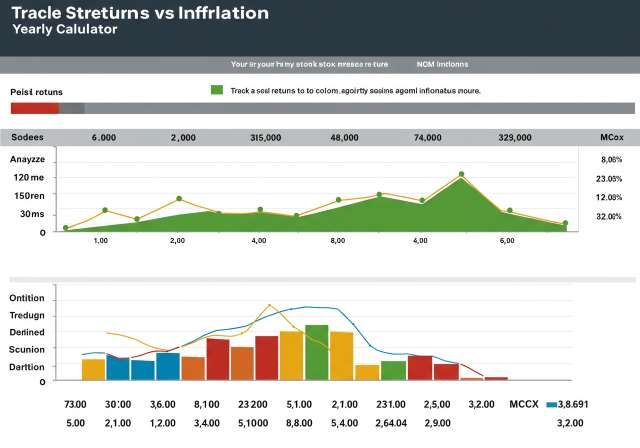The image size is (640, 448).
Task: Select the 48,000 header cell
Action: [344, 138]
